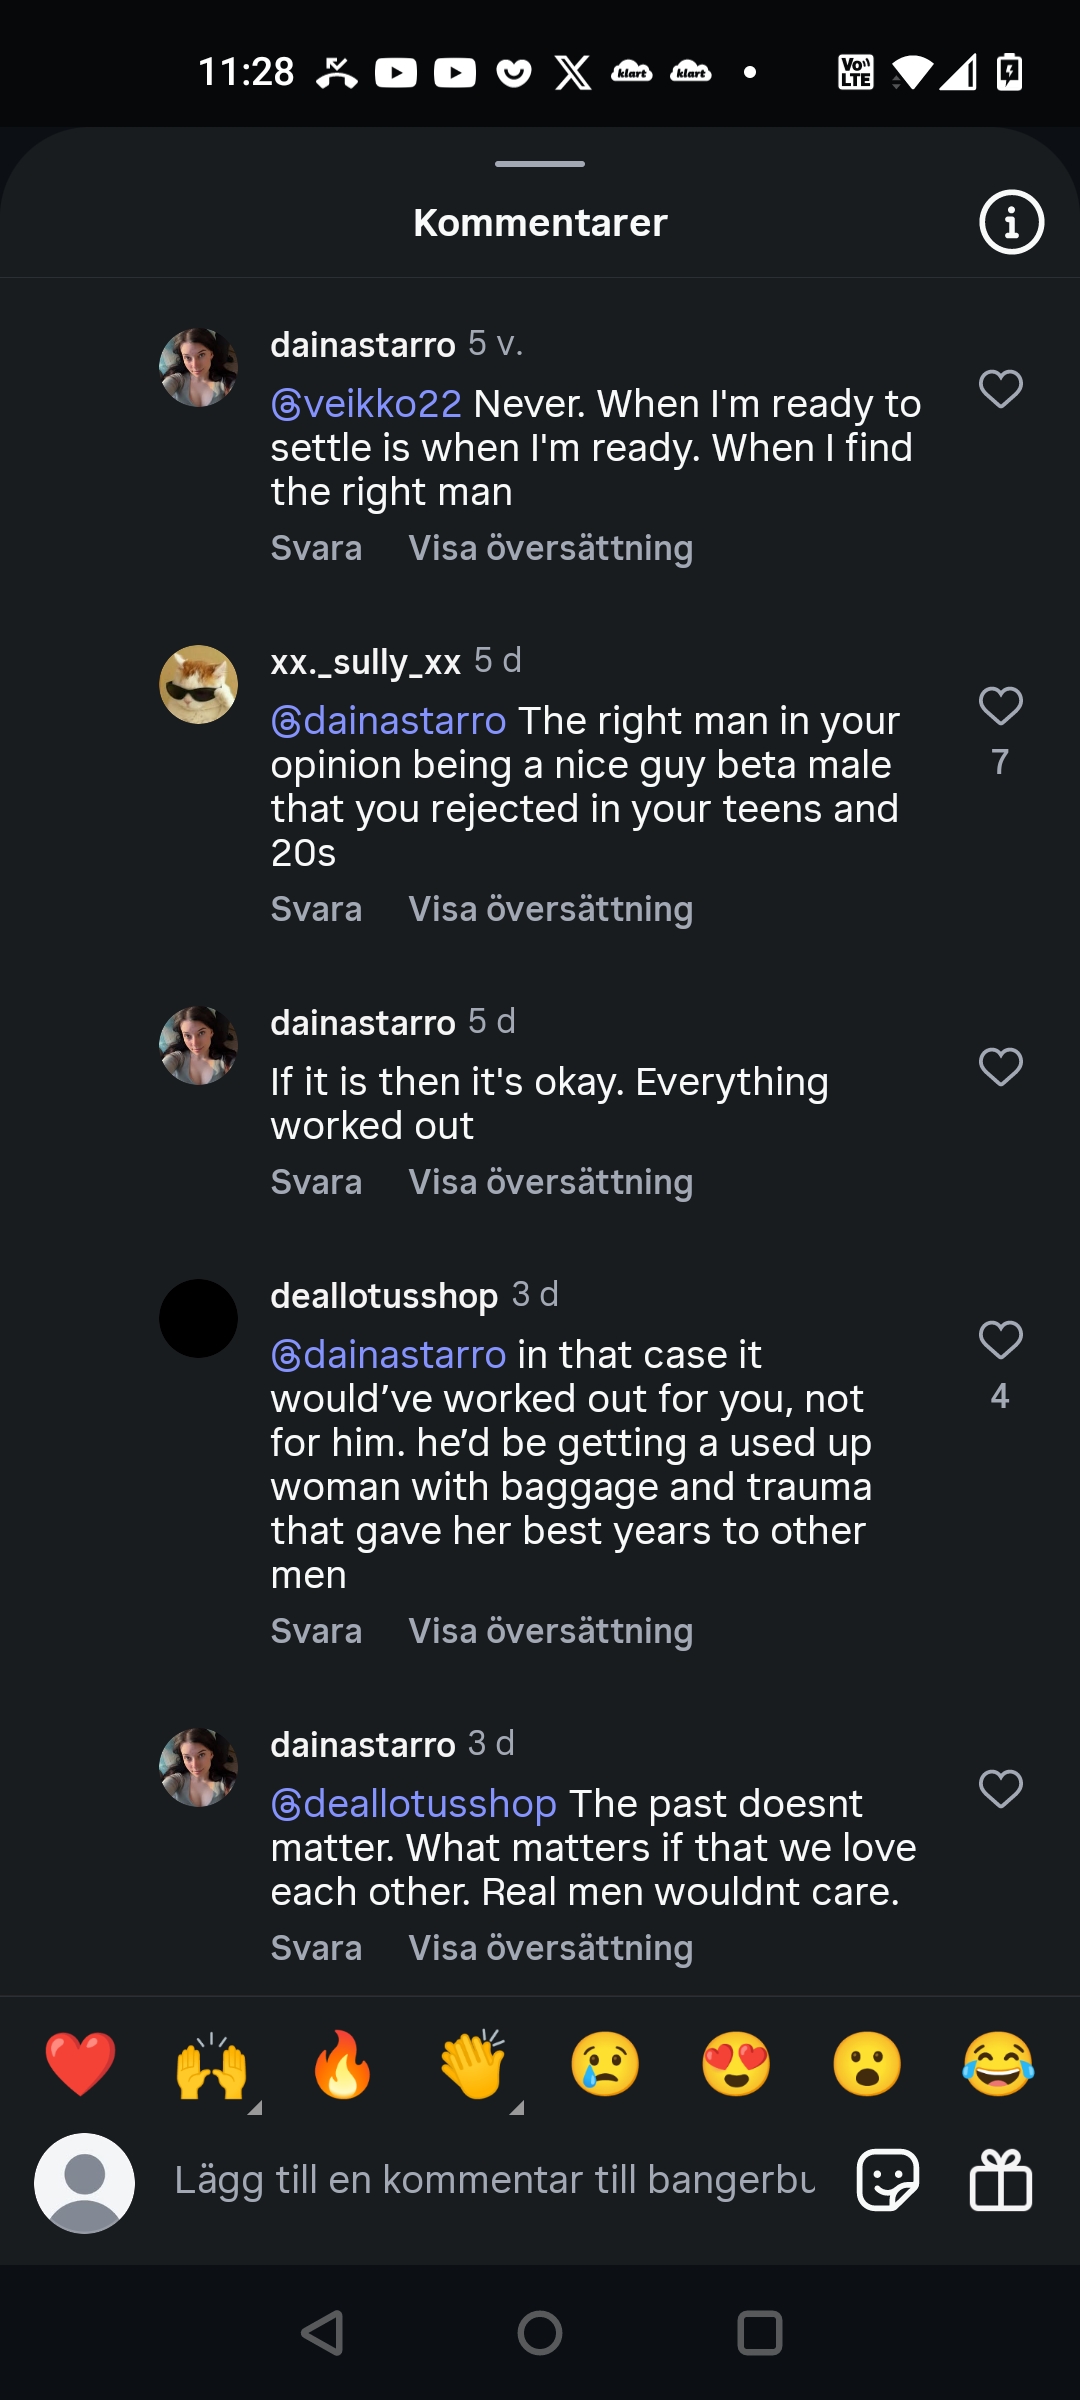Open the @veikko22 mention link
Viewport: 1080px width, 2400px height.
pos(367,404)
